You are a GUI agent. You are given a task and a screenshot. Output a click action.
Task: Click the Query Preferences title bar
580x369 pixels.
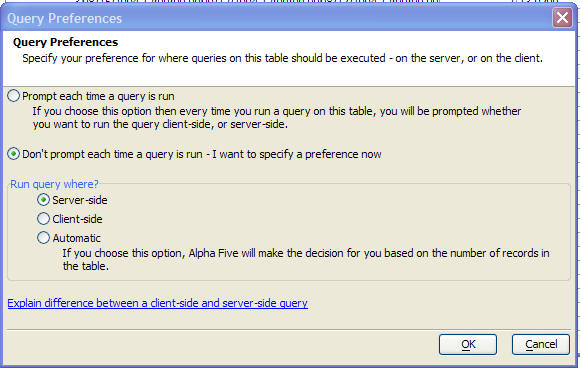277,18
